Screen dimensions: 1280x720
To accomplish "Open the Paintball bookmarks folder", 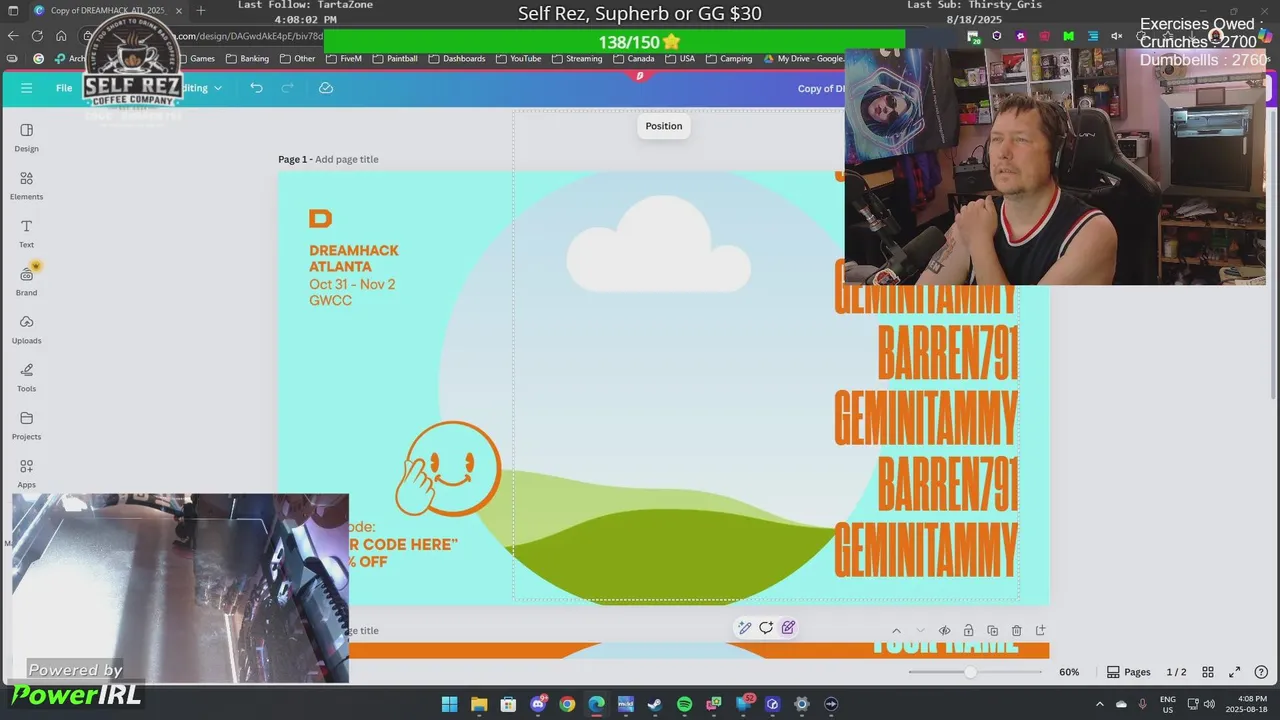I will (x=395, y=59).
